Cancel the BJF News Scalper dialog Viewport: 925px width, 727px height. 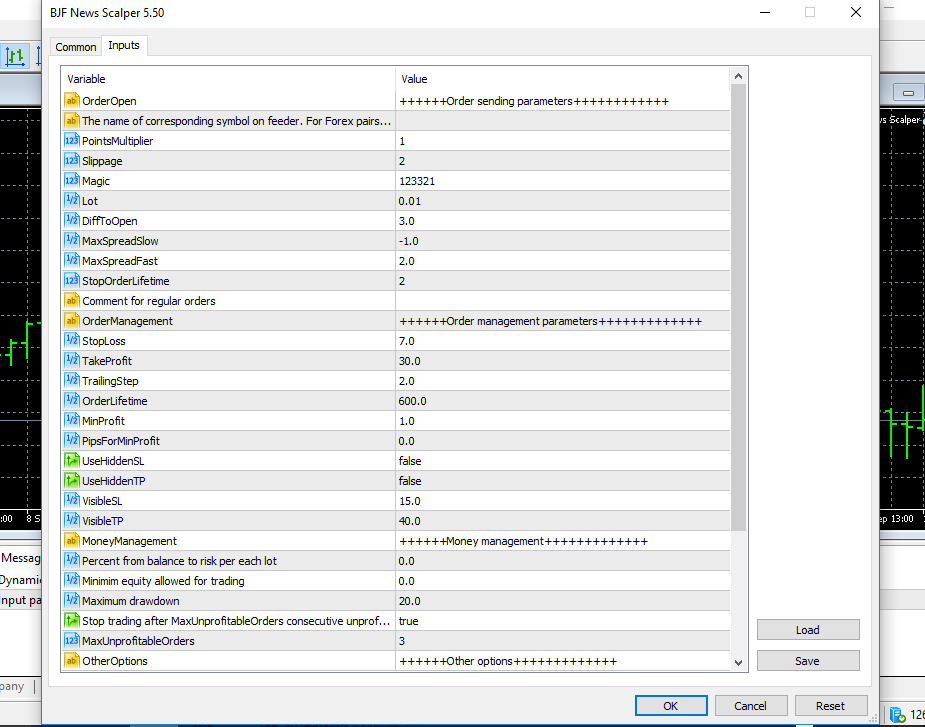pyautogui.click(x=750, y=706)
